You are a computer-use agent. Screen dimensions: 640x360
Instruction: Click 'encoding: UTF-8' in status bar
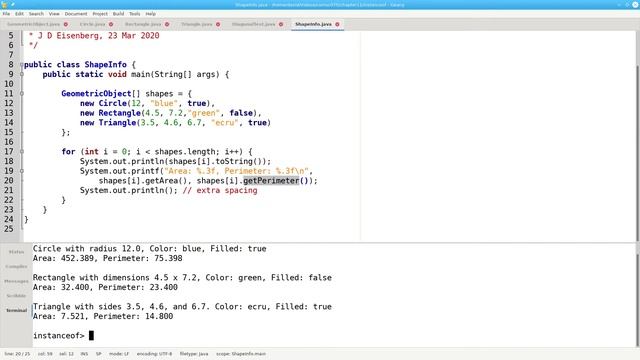(x=154, y=354)
